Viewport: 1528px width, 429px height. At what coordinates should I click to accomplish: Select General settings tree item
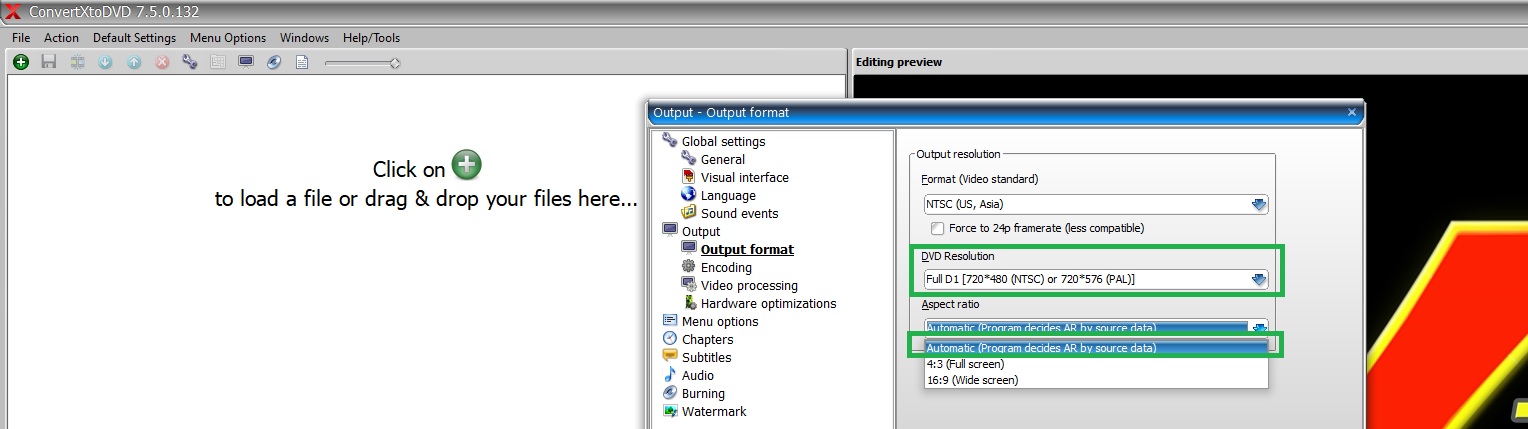722,159
